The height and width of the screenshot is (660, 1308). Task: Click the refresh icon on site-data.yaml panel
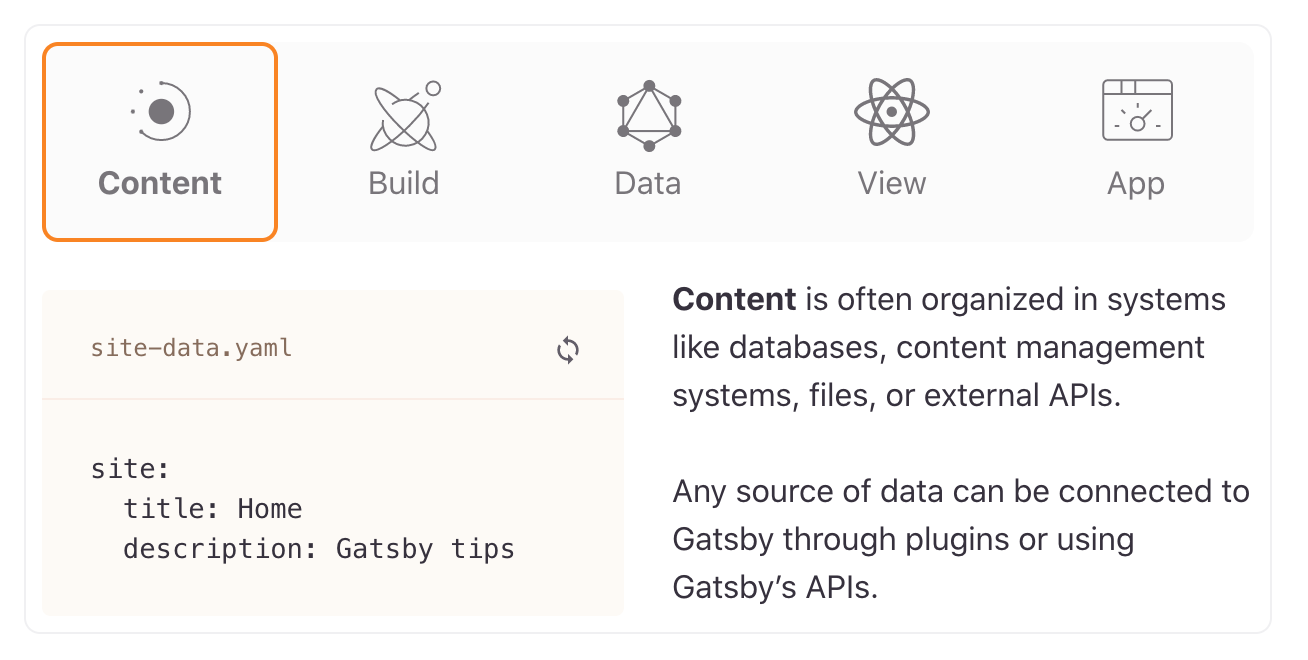[x=568, y=350]
